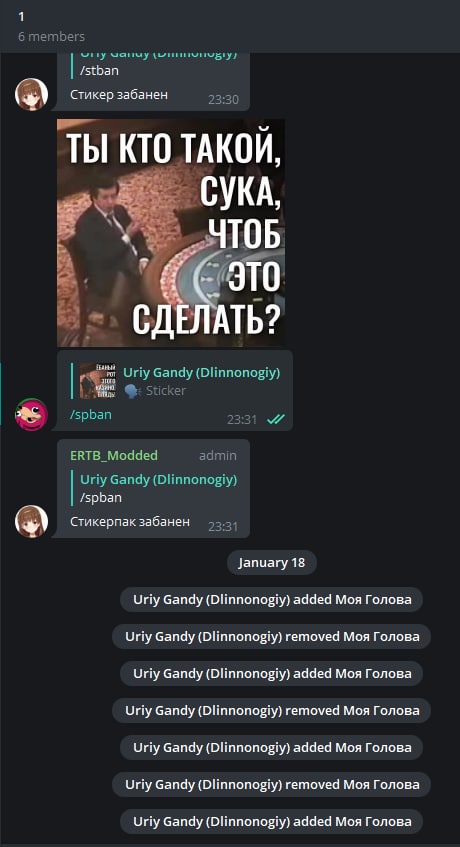Click the first "added Моя Голова" service message
This screenshot has height=847, width=460.
(x=272, y=600)
